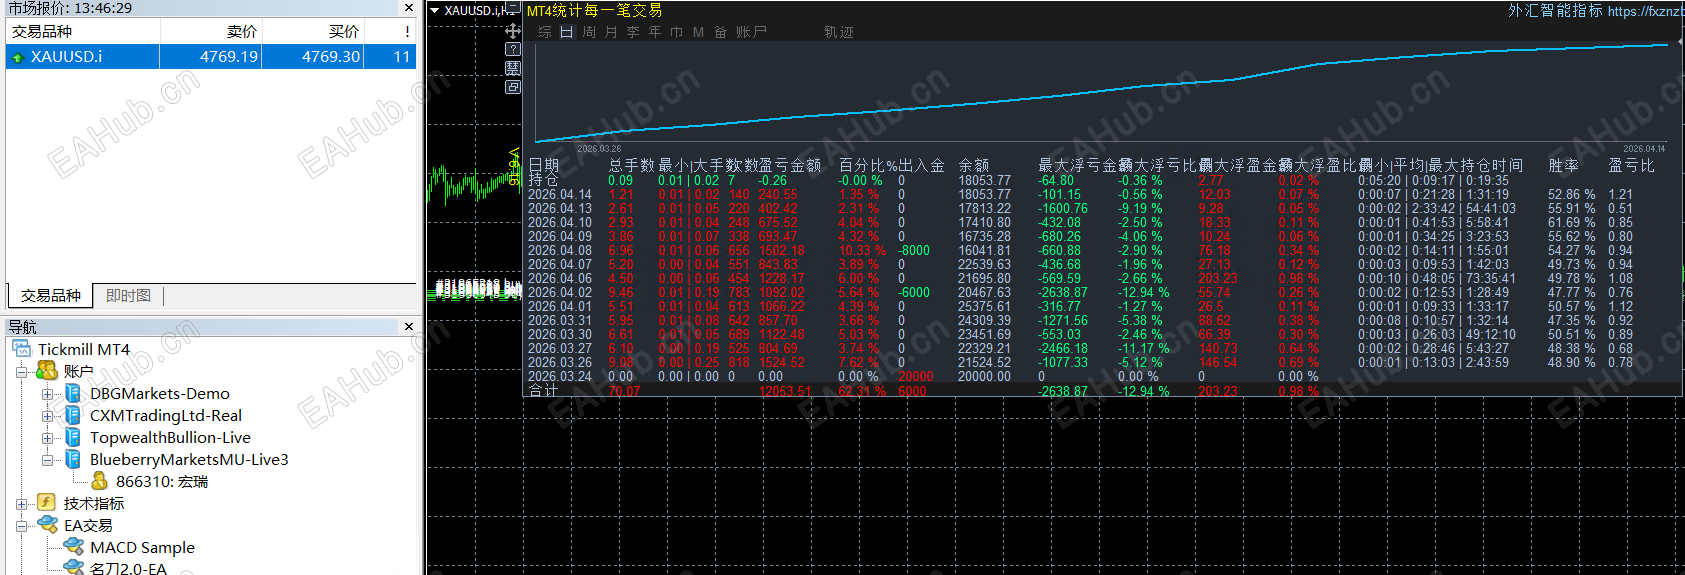1685x575 pixels.
Task: Click the CXMTradingLtd-Real server icon
Action: tap(73, 415)
